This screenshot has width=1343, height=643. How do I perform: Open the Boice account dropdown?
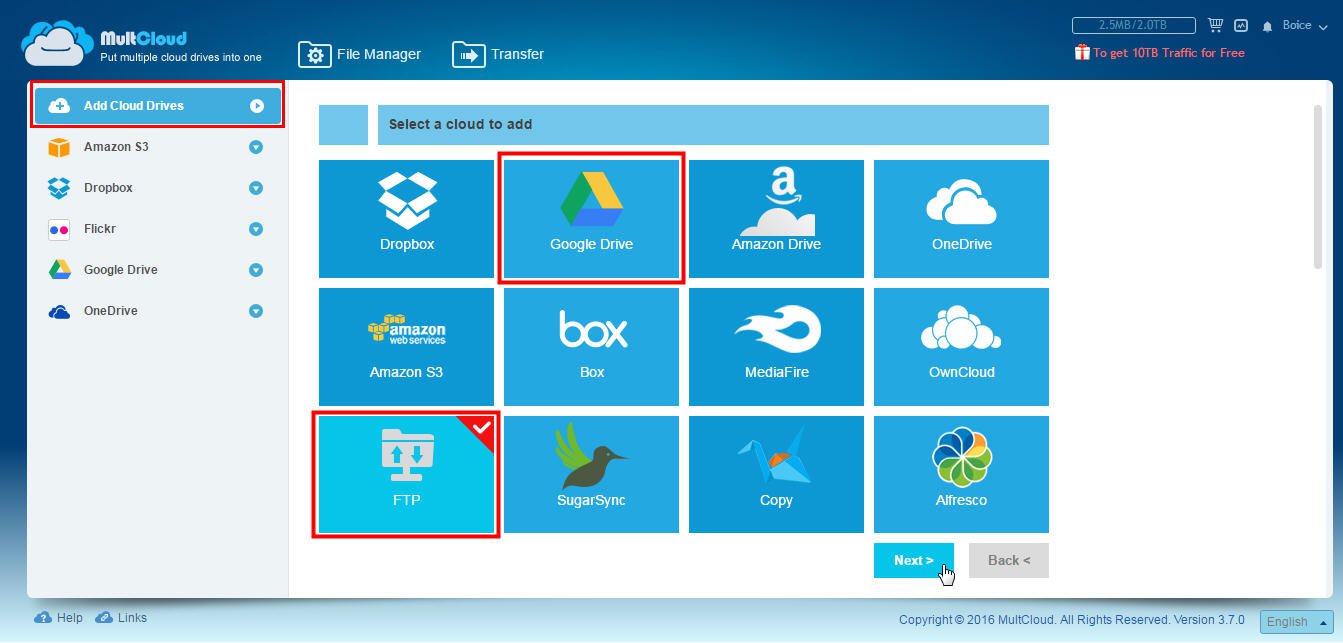(x=1302, y=25)
